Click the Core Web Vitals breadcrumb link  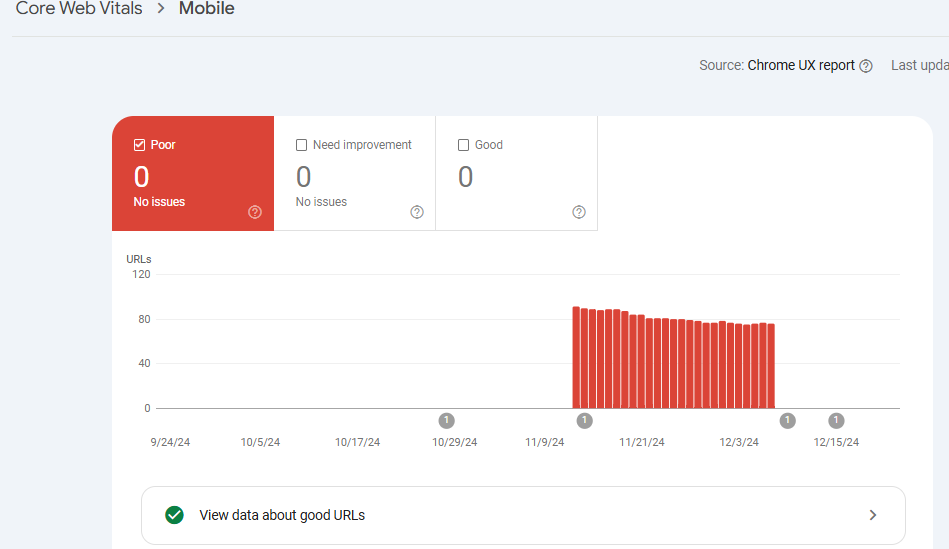(79, 8)
